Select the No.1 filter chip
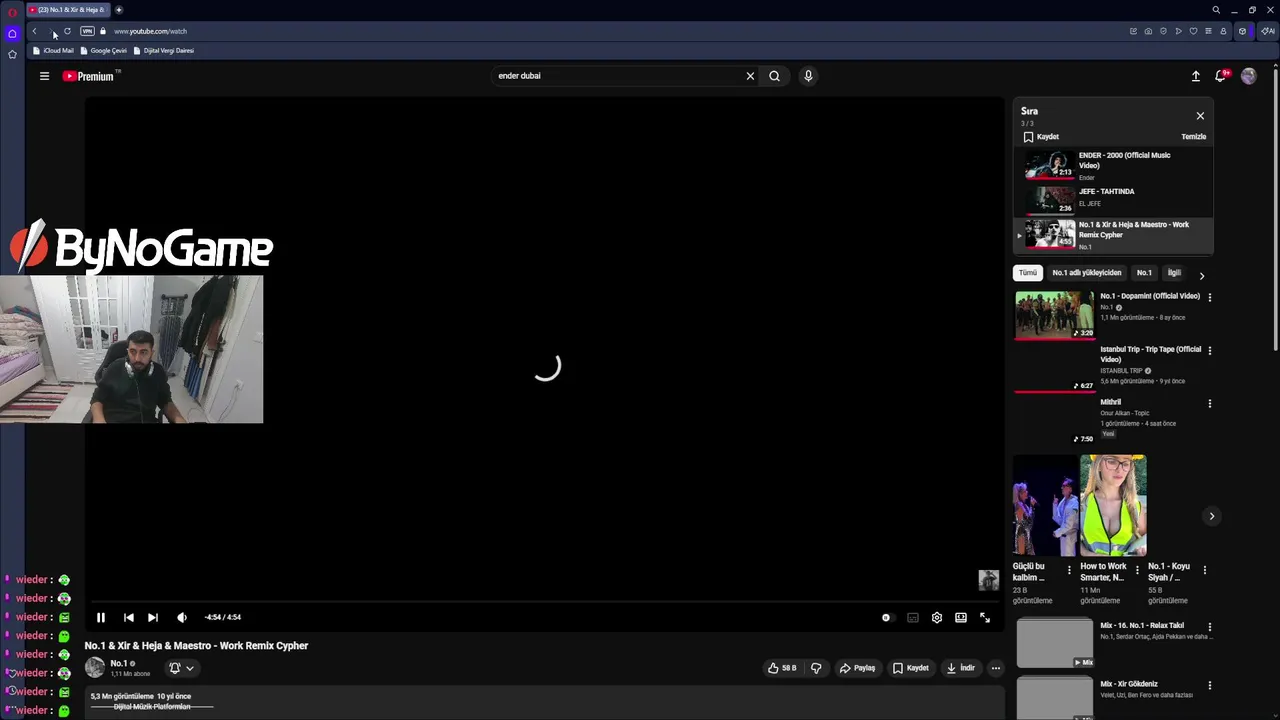The image size is (1280, 720). [x=1144, y=273]
